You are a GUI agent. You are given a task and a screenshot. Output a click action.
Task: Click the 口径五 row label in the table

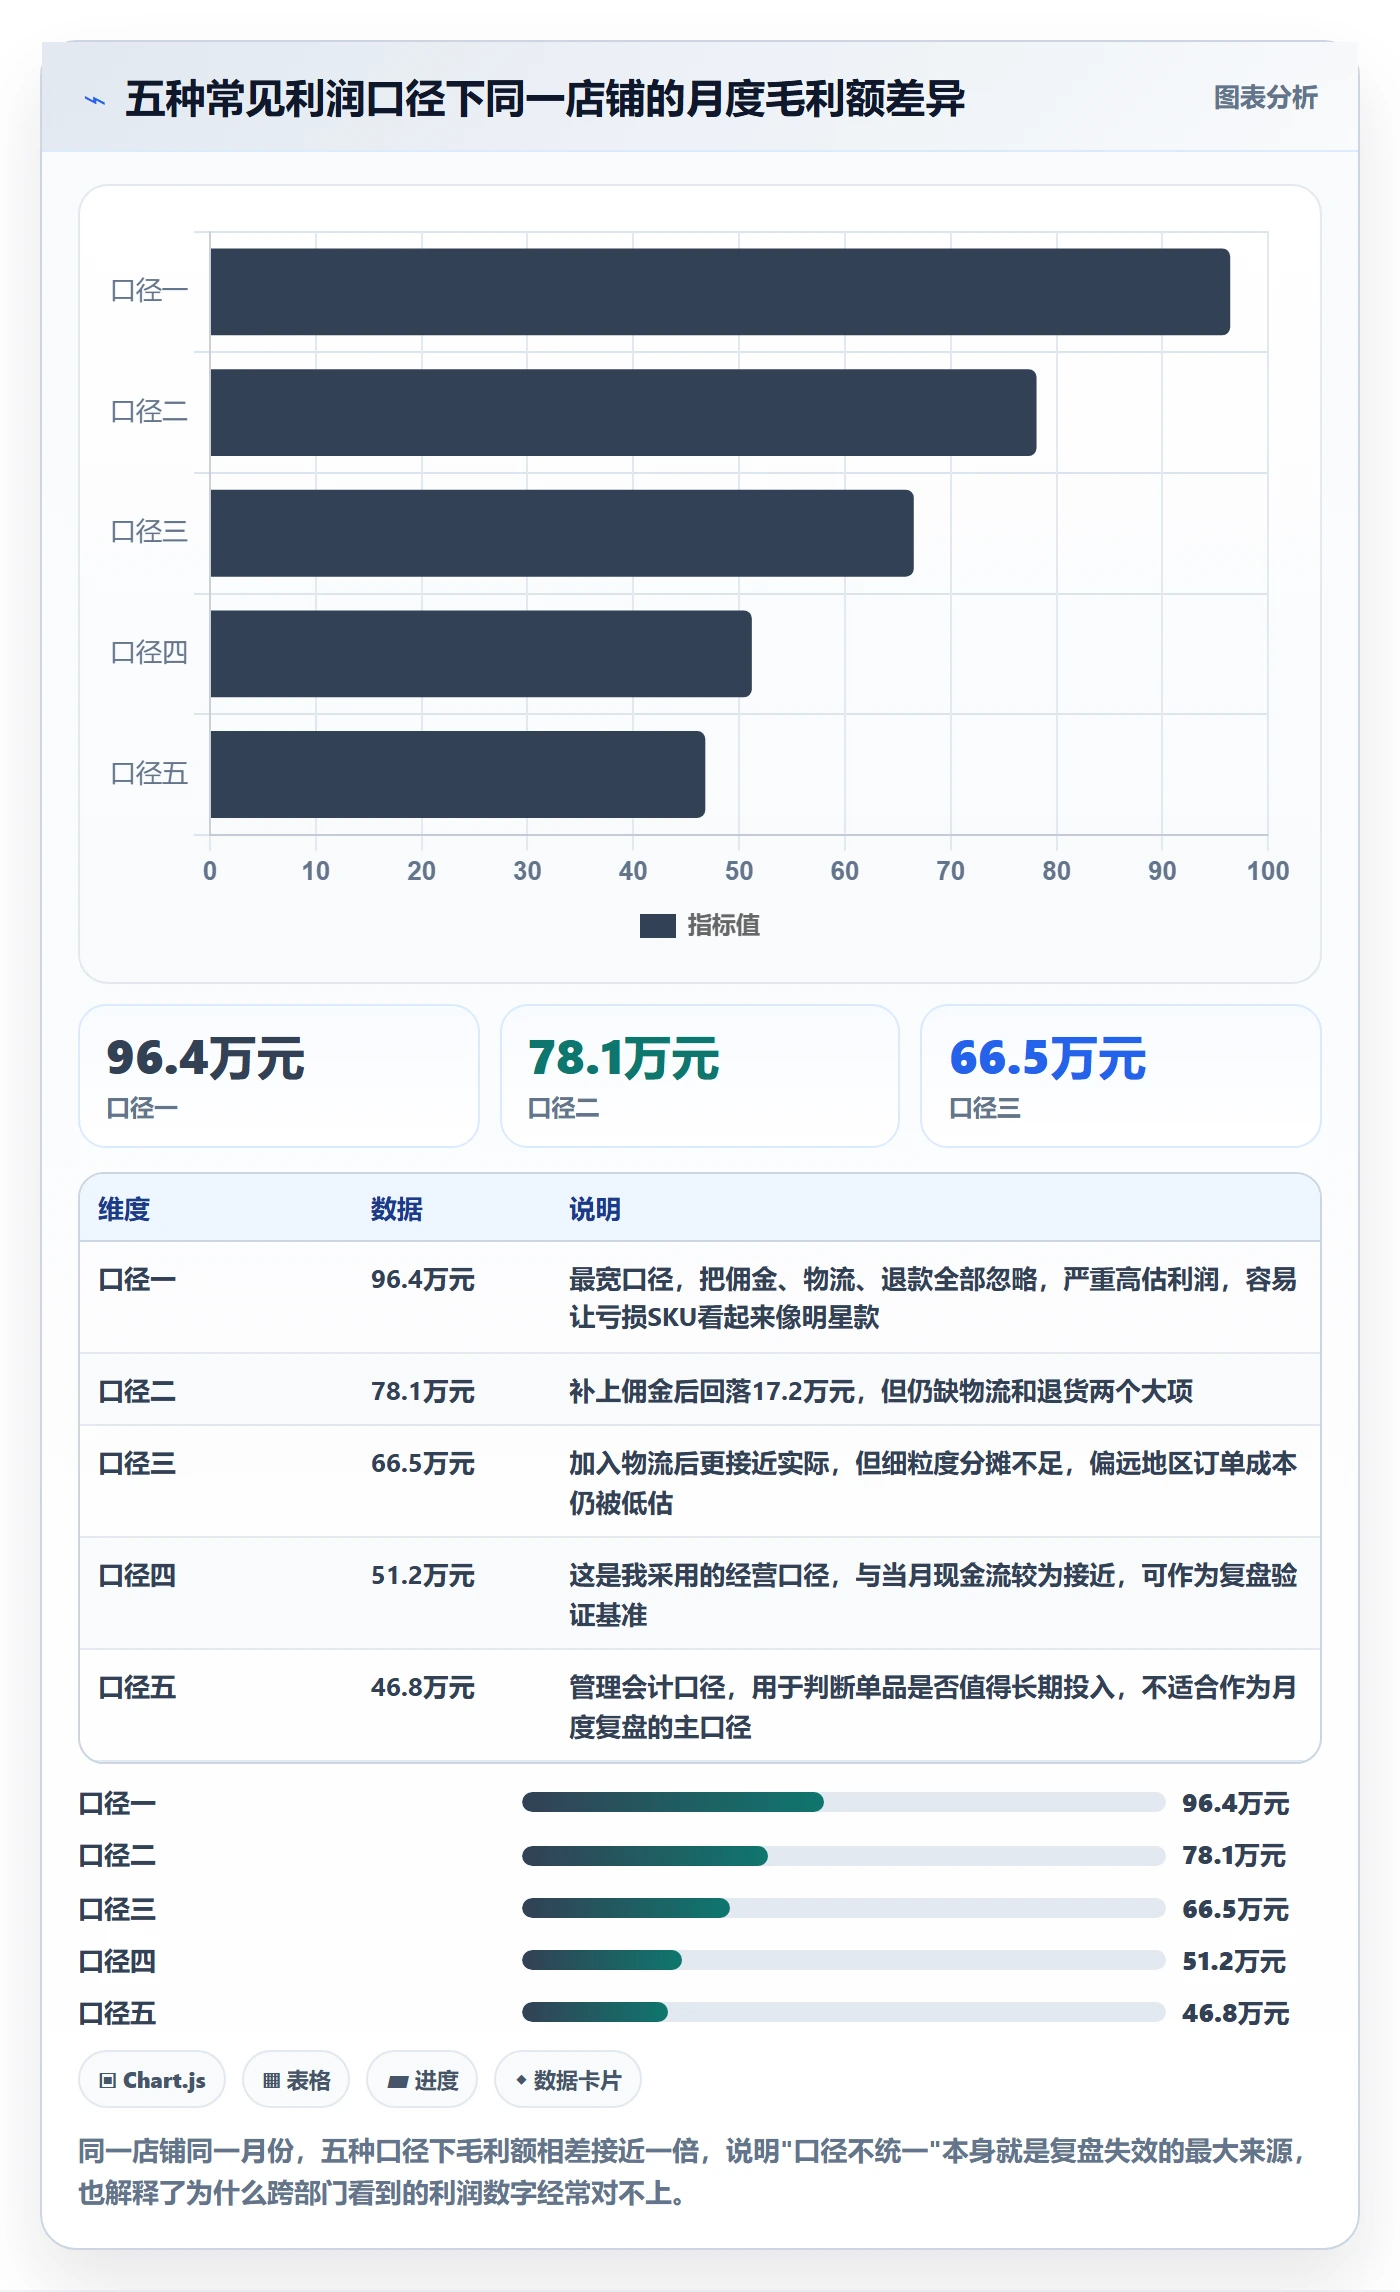pyautogui.click(x=137, y=1688)
